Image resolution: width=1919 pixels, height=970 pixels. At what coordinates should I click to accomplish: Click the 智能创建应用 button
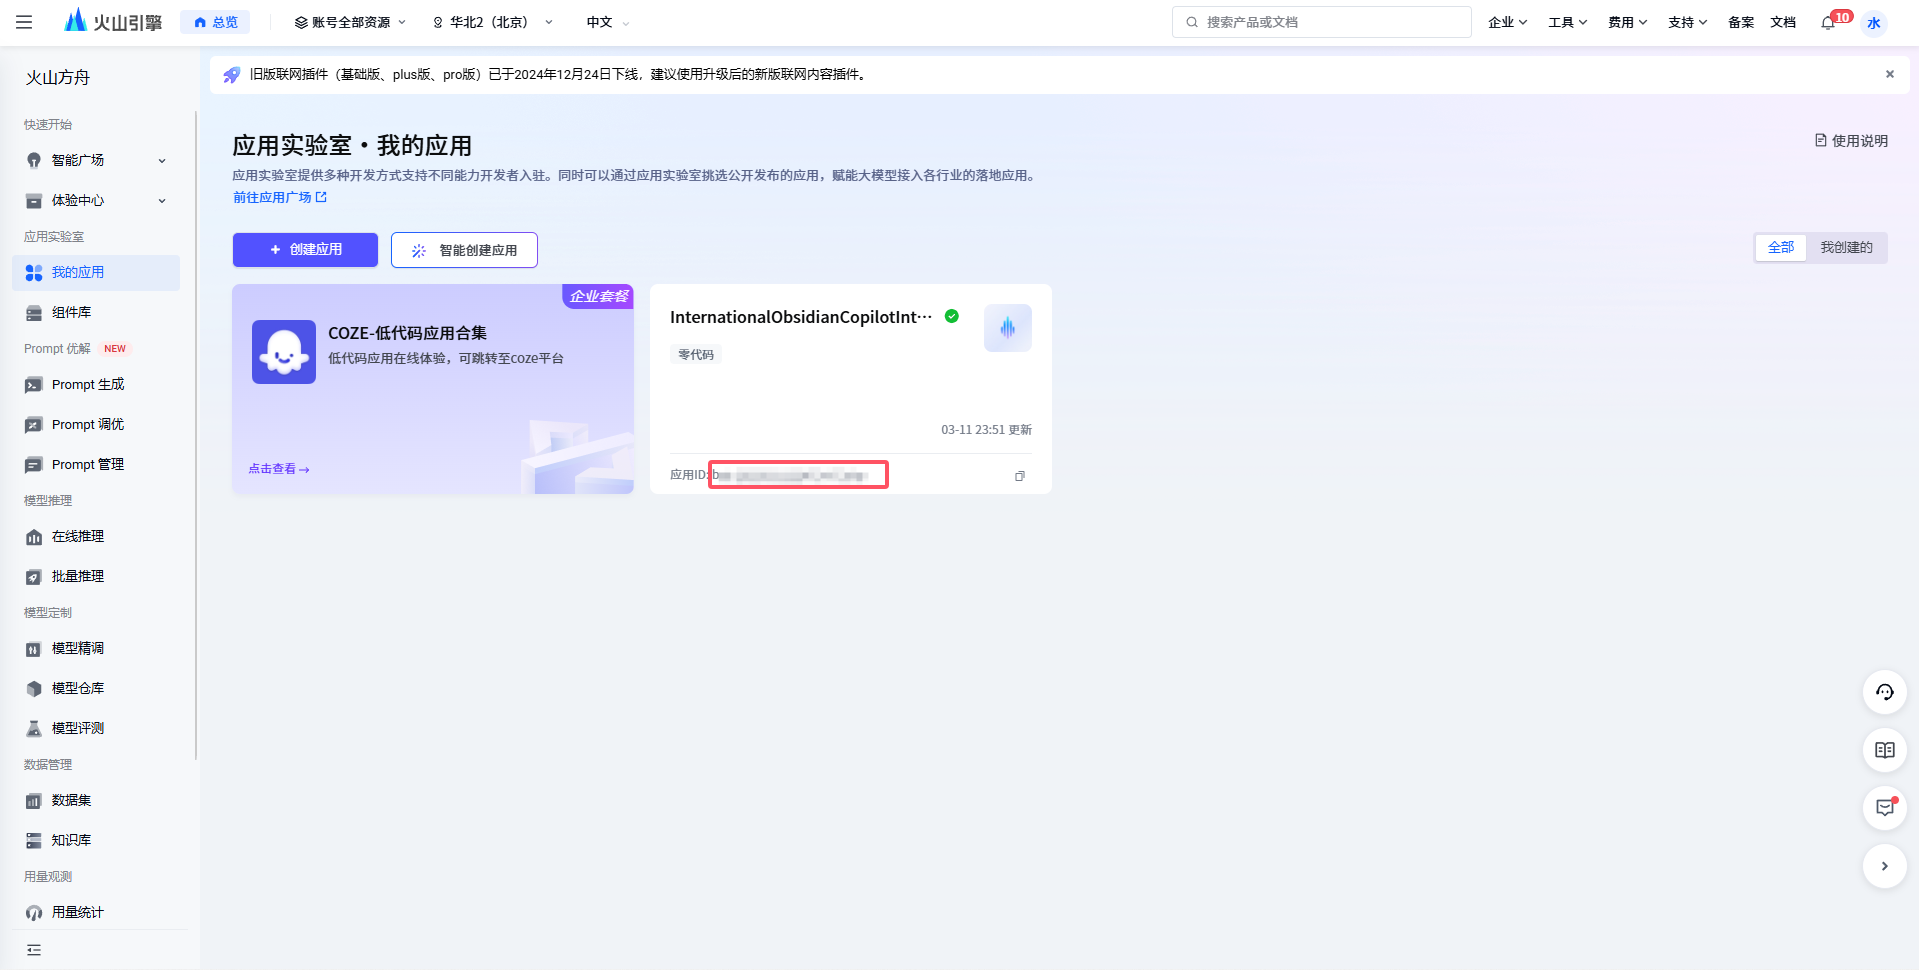tap(464, 250)
